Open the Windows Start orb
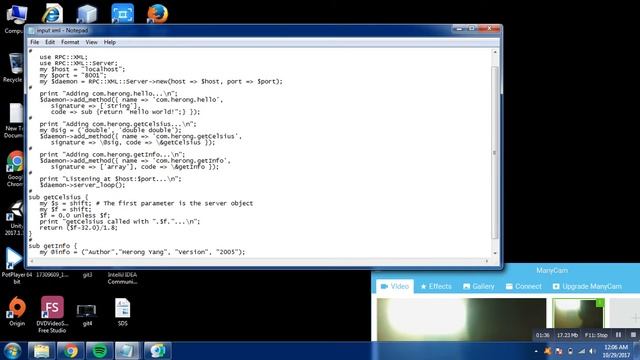Screen dimensions: 640x360 point(12,351)
